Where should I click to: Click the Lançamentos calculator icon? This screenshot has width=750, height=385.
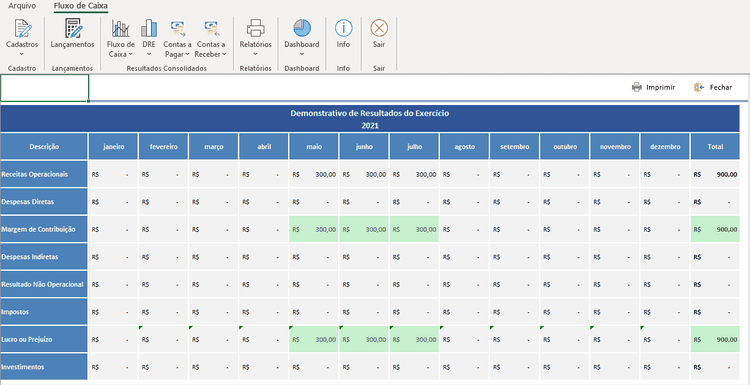(73, 28)
